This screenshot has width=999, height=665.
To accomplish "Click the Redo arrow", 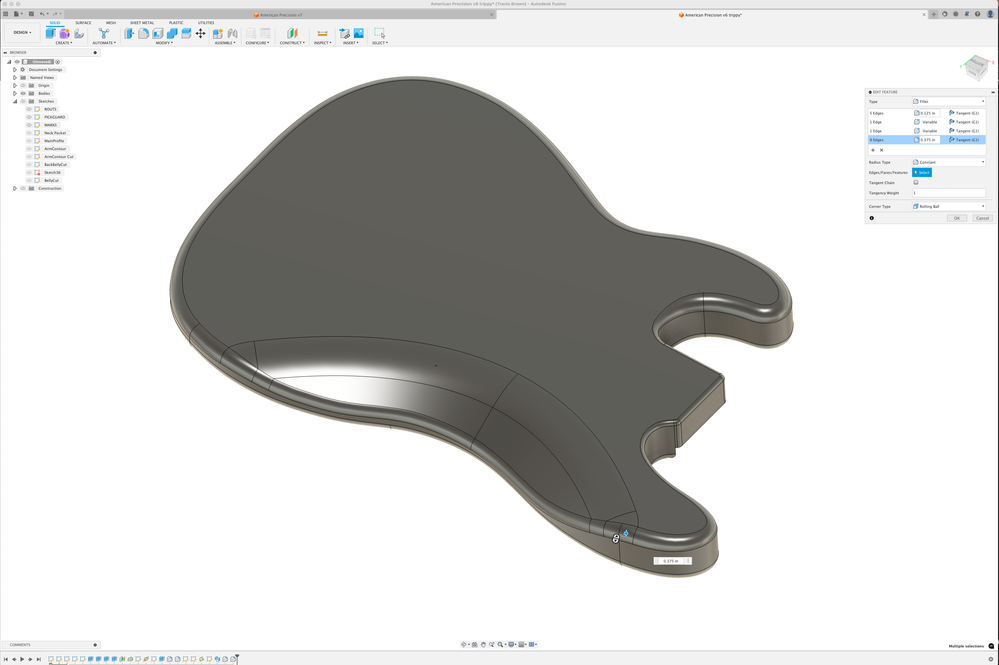I will point(55,13).
